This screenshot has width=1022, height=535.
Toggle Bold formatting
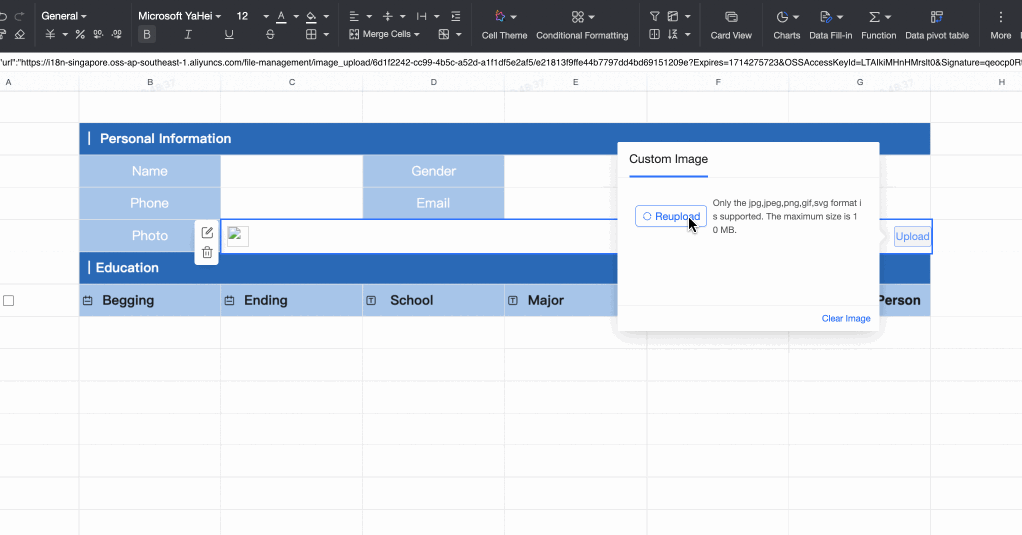(147, 35)
